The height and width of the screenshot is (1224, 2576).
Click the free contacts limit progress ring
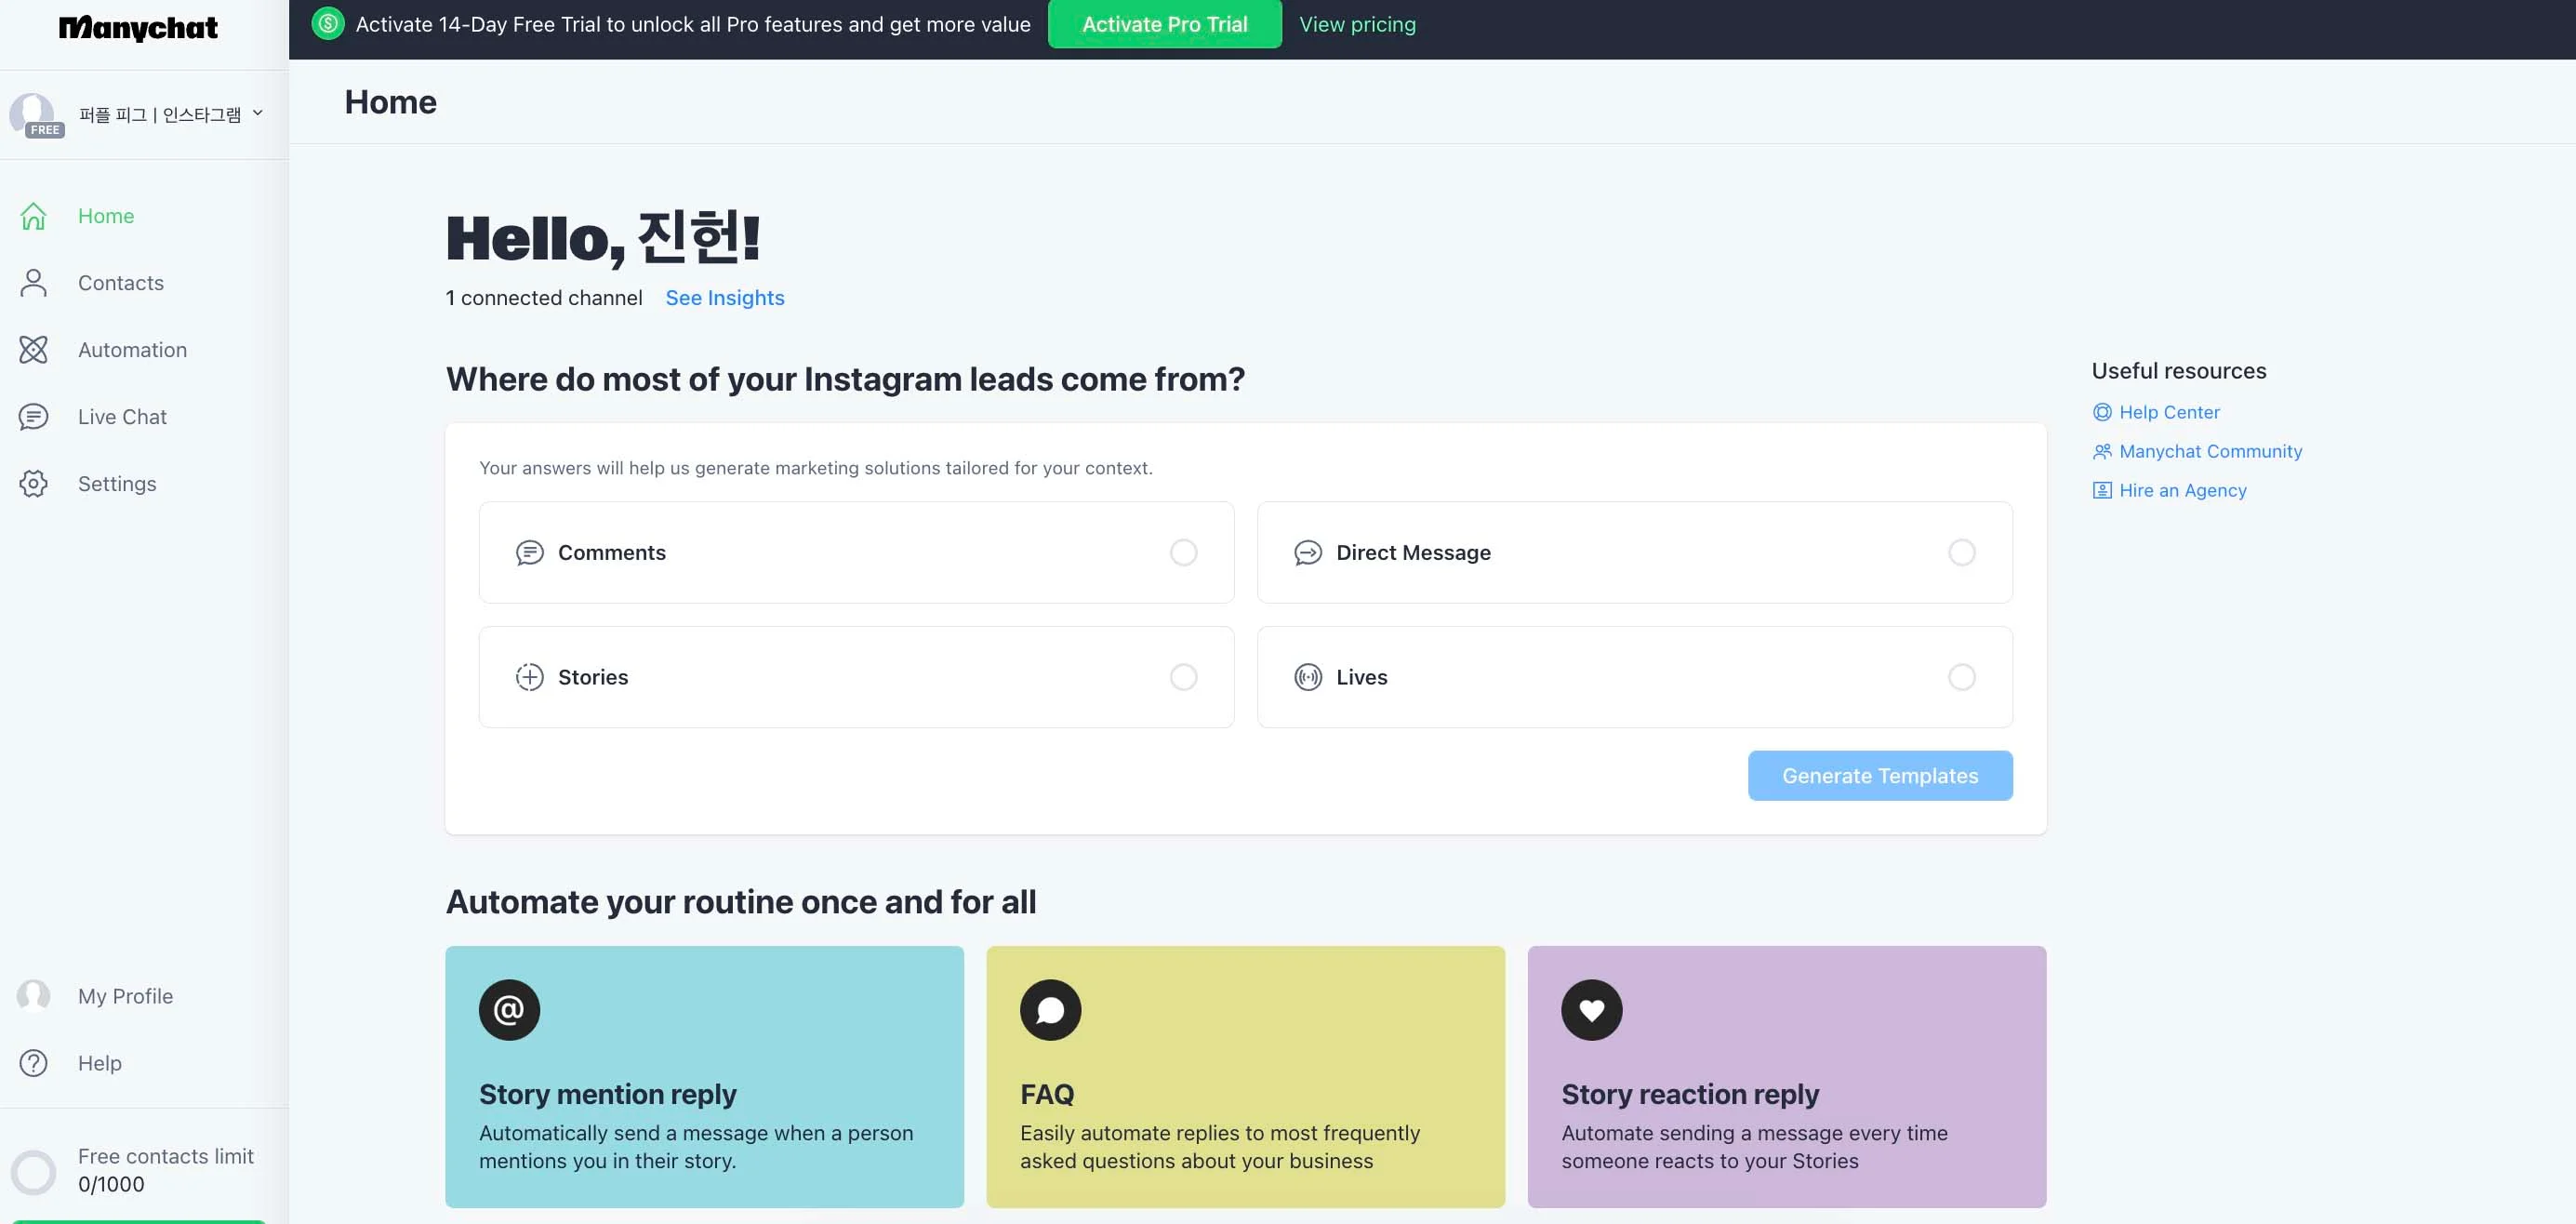point(33,1172)
